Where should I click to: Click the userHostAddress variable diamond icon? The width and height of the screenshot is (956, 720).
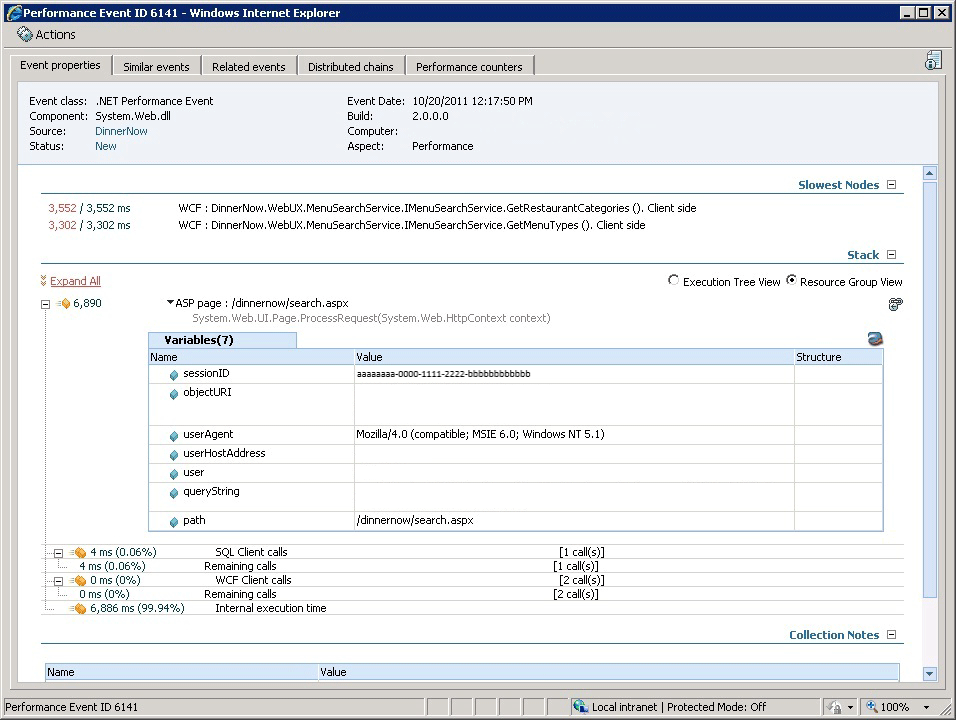point(174,455)
